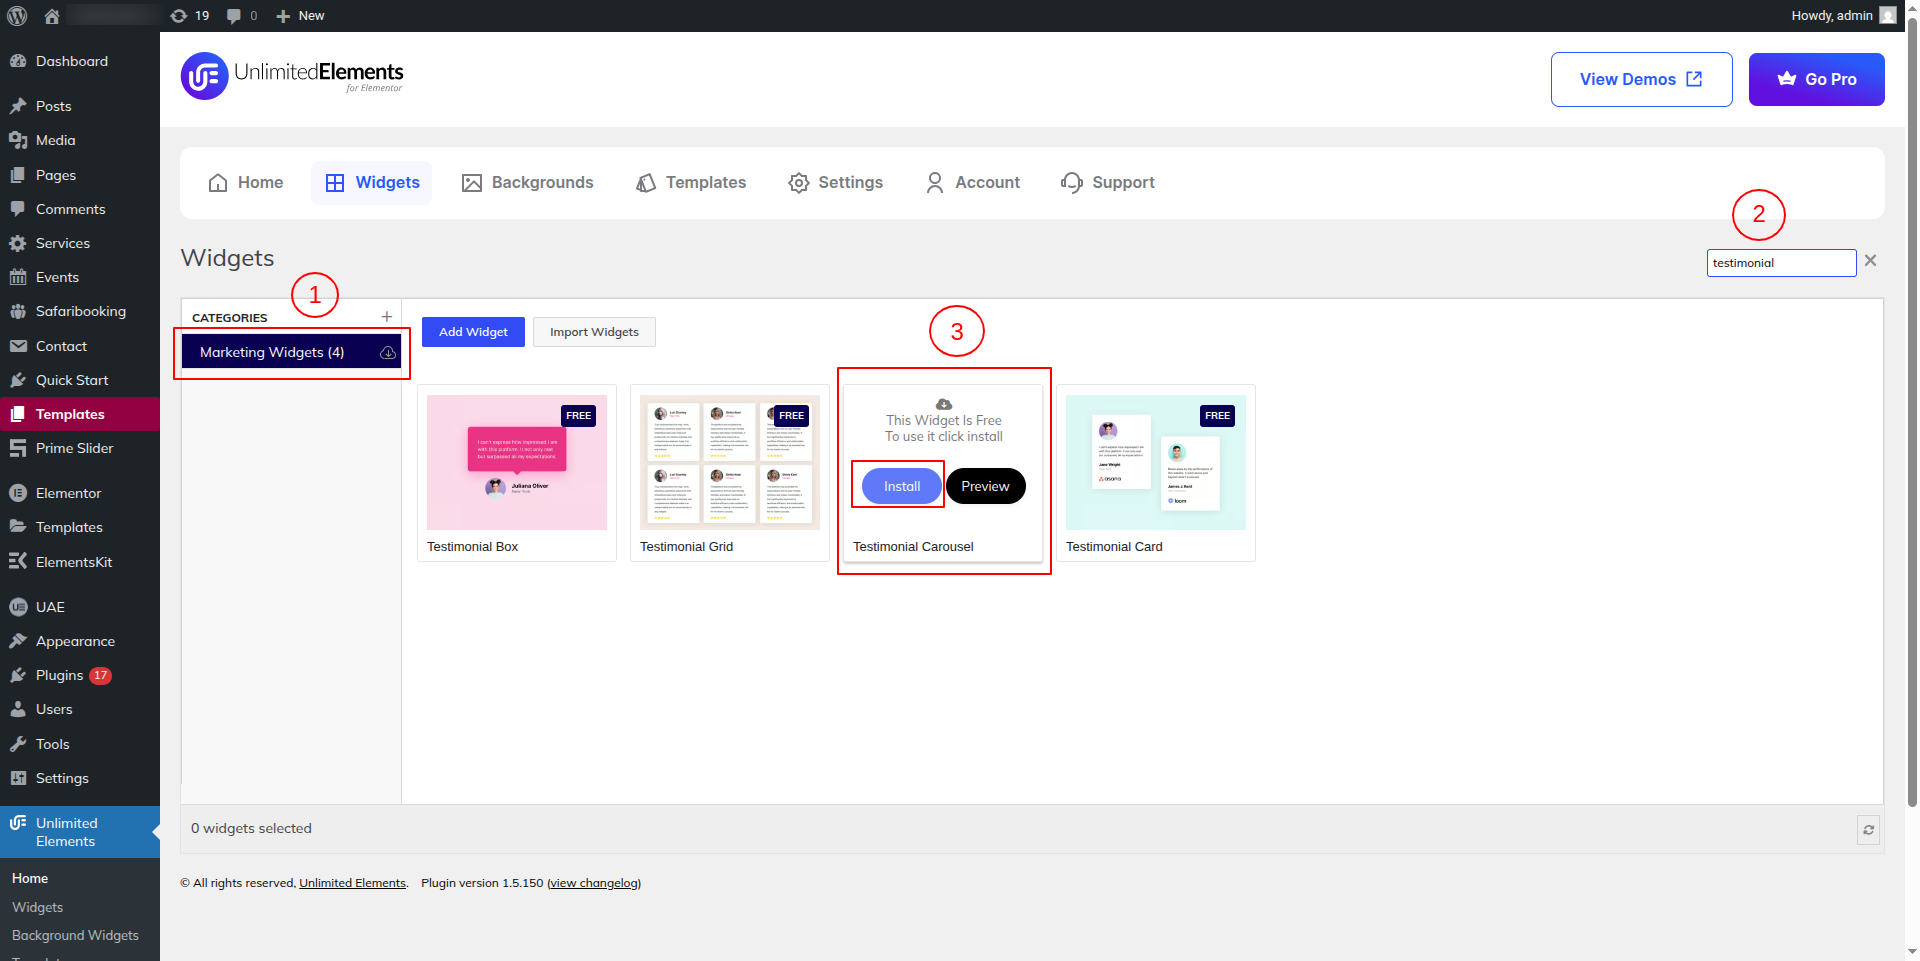Click the testimonial search input field
The height and width of the screenshot is (961, 1920).
point(1780,263)
